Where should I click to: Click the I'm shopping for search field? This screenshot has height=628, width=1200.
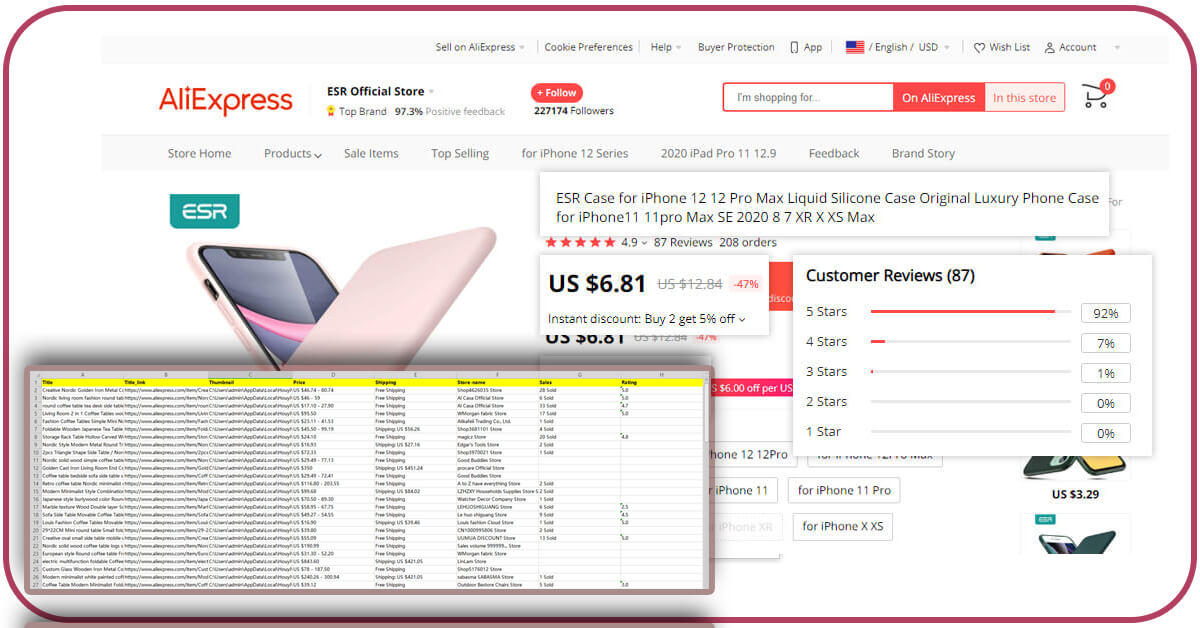(x=808, y=97)
